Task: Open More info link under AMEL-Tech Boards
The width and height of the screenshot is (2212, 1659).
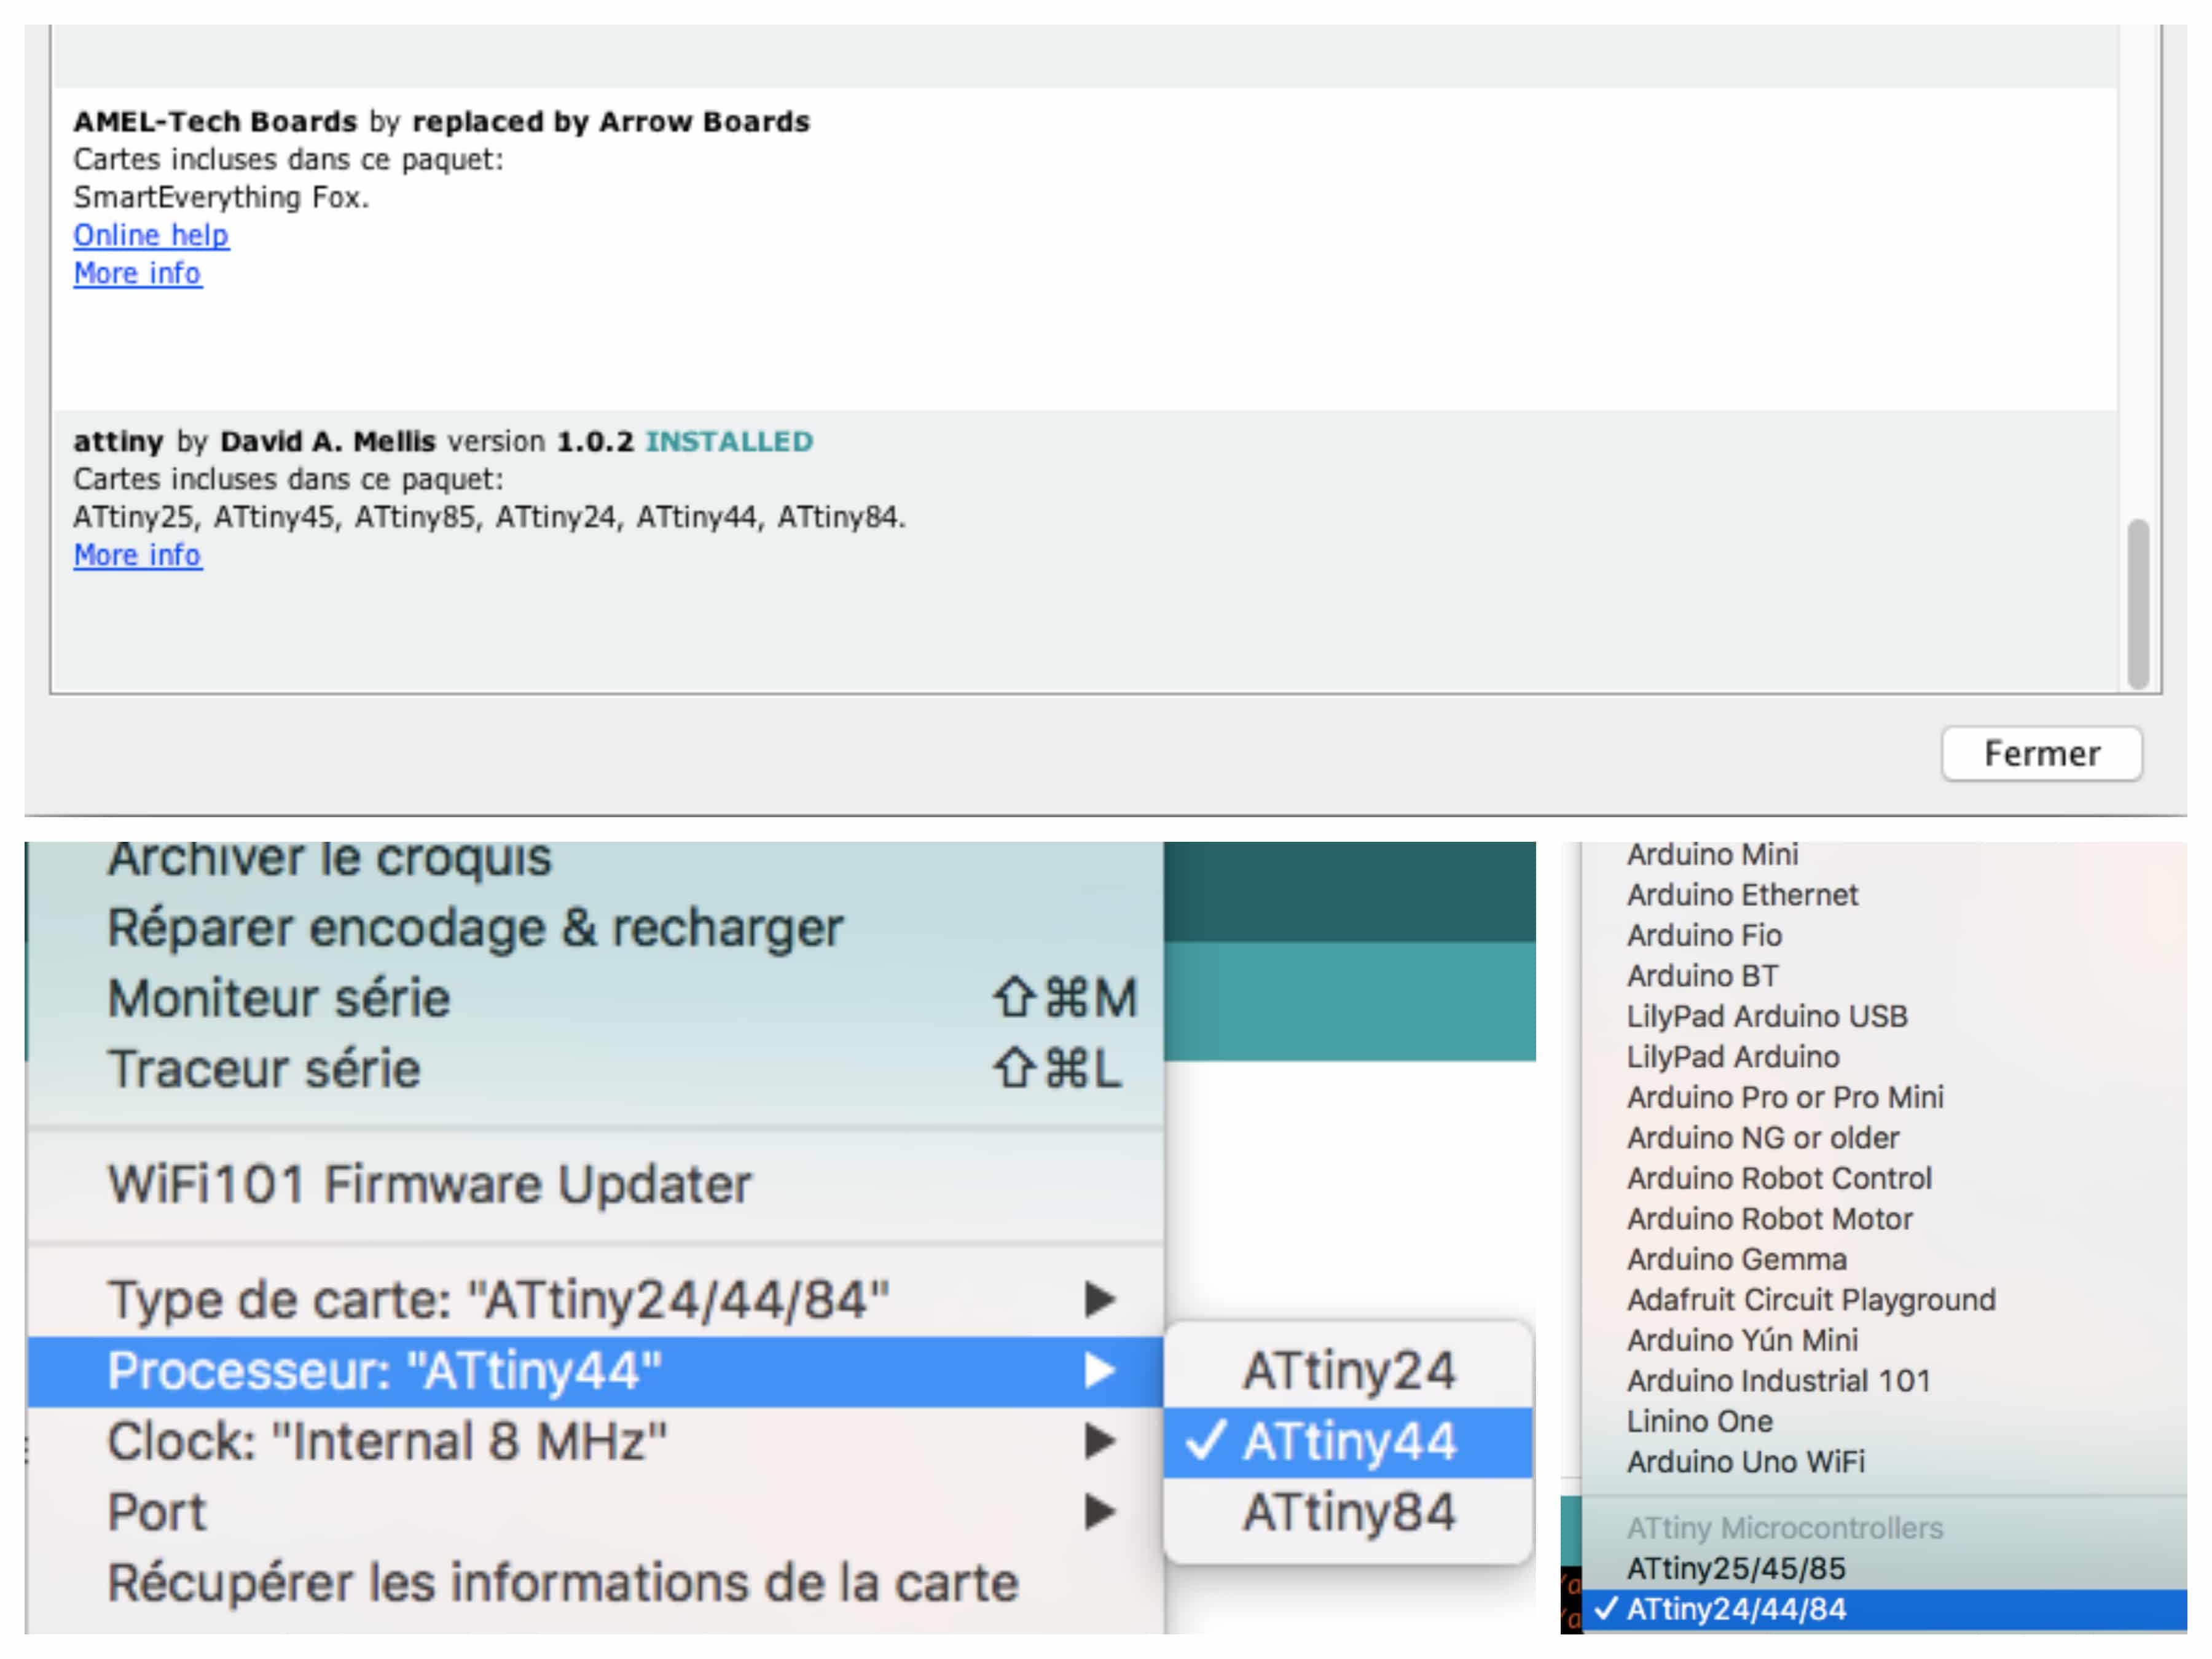Action: [x=138, y=273]
